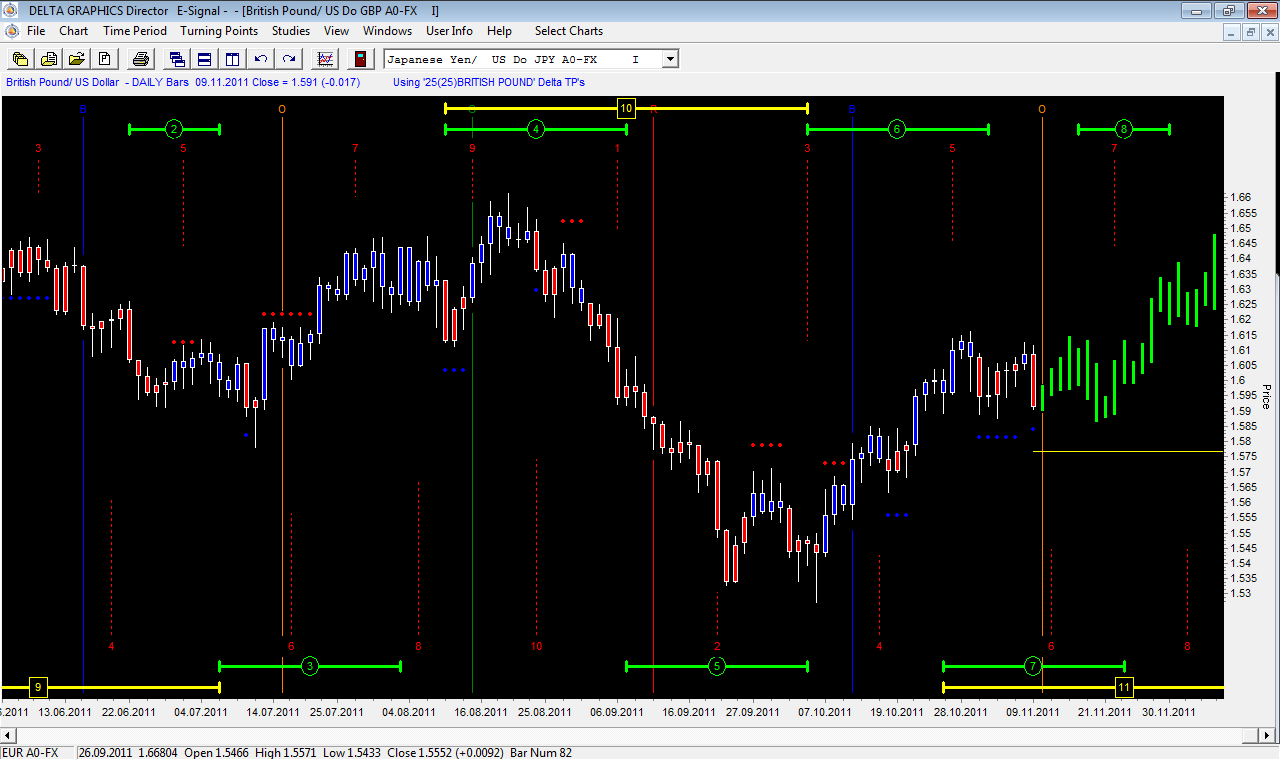Click the undo arrow toolbar icon

[x=261, y=59]
